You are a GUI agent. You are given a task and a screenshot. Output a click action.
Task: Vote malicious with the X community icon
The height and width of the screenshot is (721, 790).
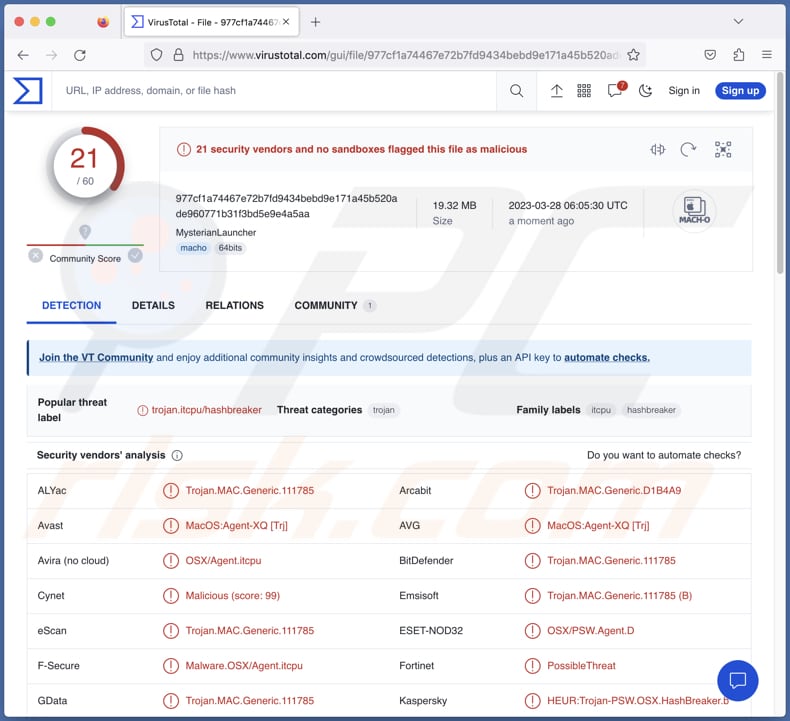pyautogui.click(x=35, y=256)
